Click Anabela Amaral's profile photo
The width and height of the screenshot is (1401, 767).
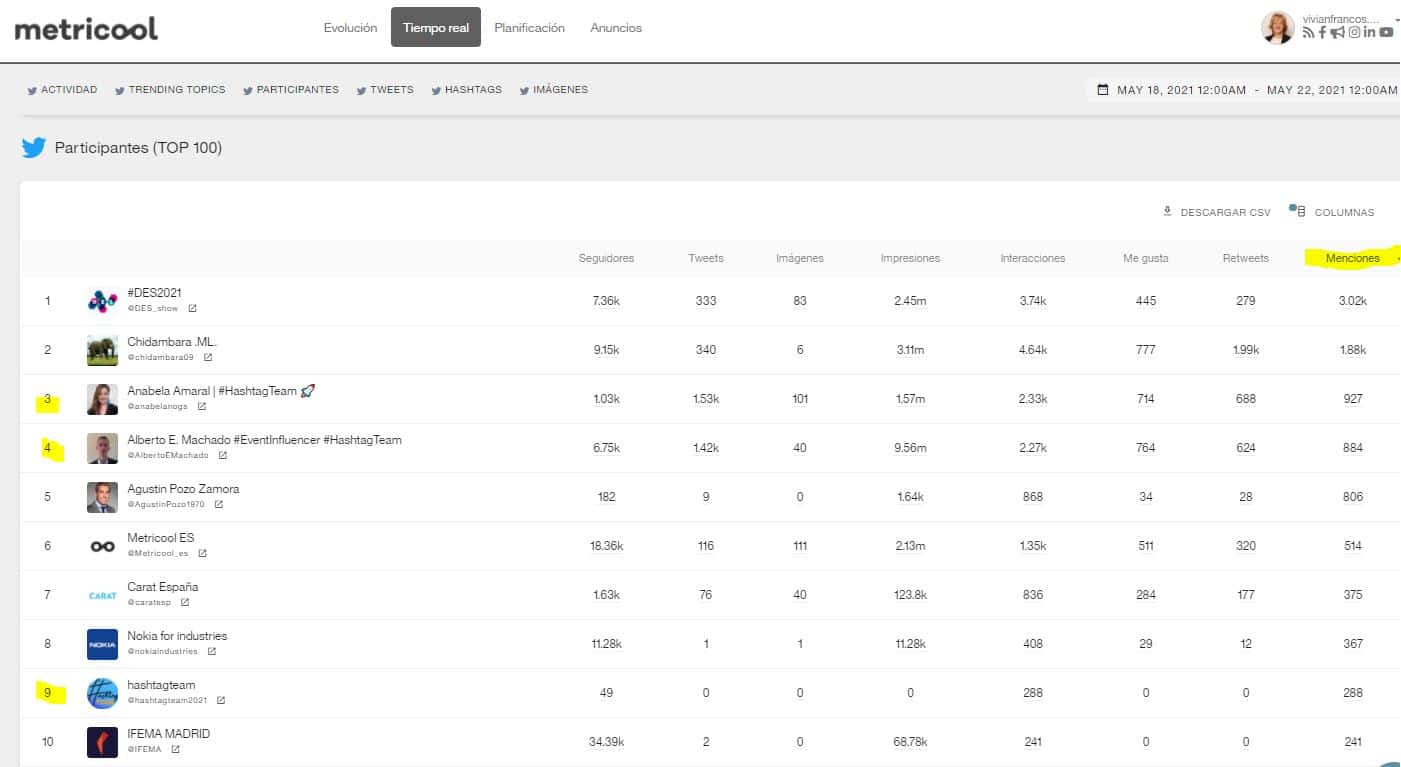click(x=103, y=399)
